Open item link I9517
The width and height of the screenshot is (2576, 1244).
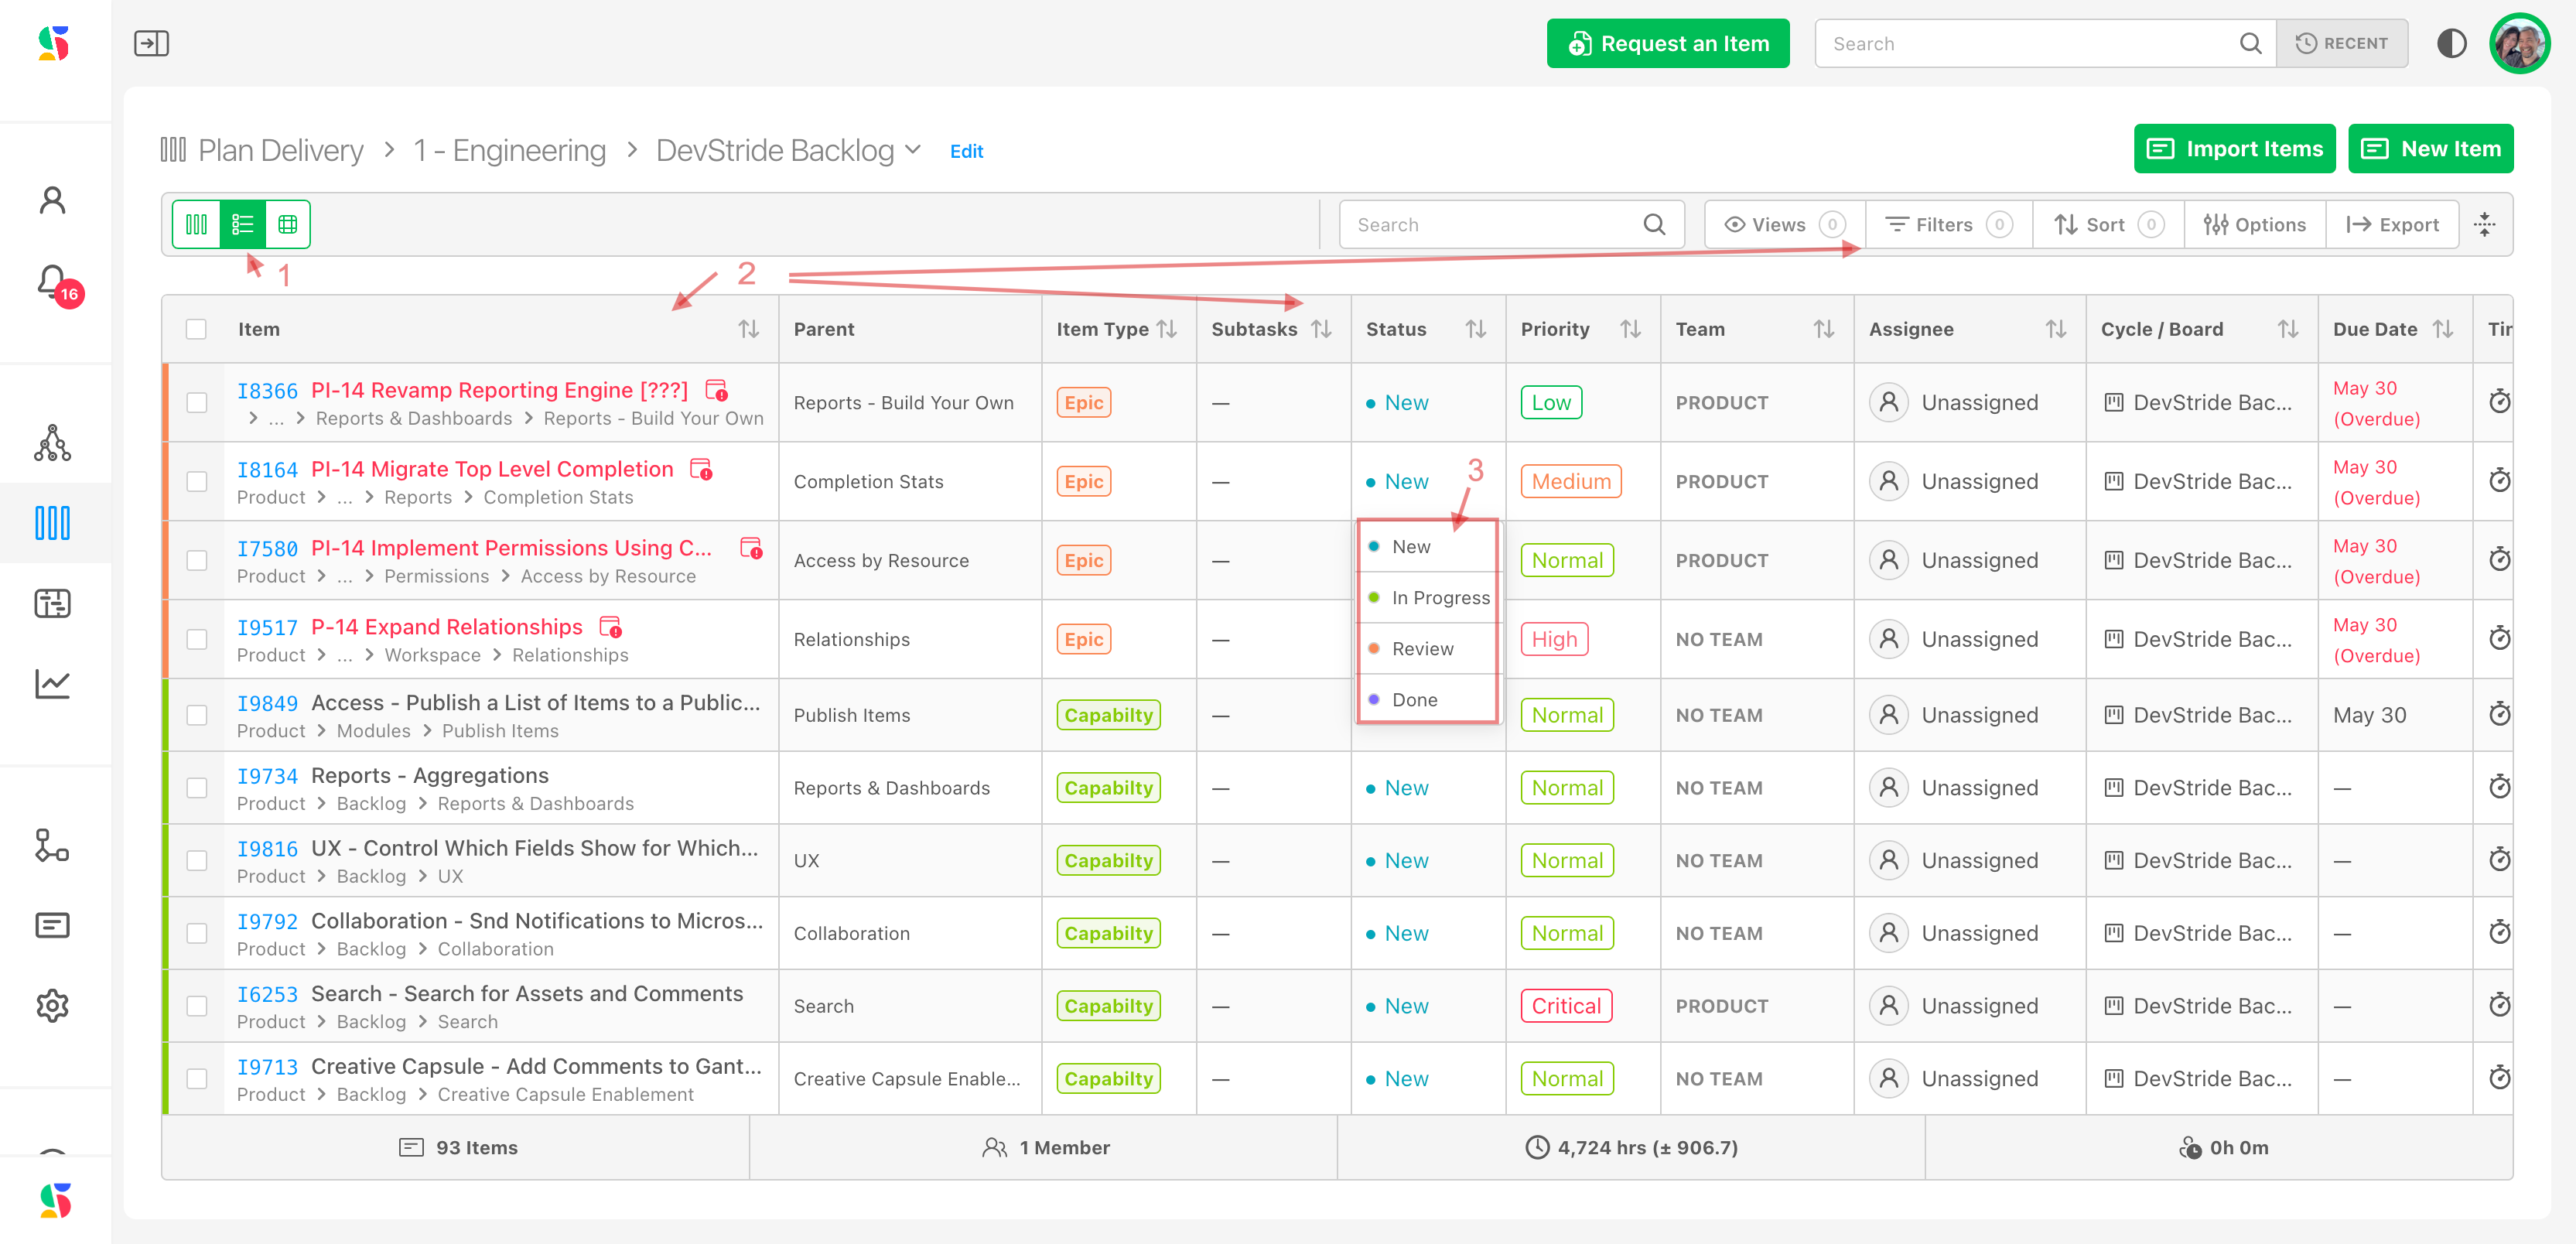(x=267, y=627)
